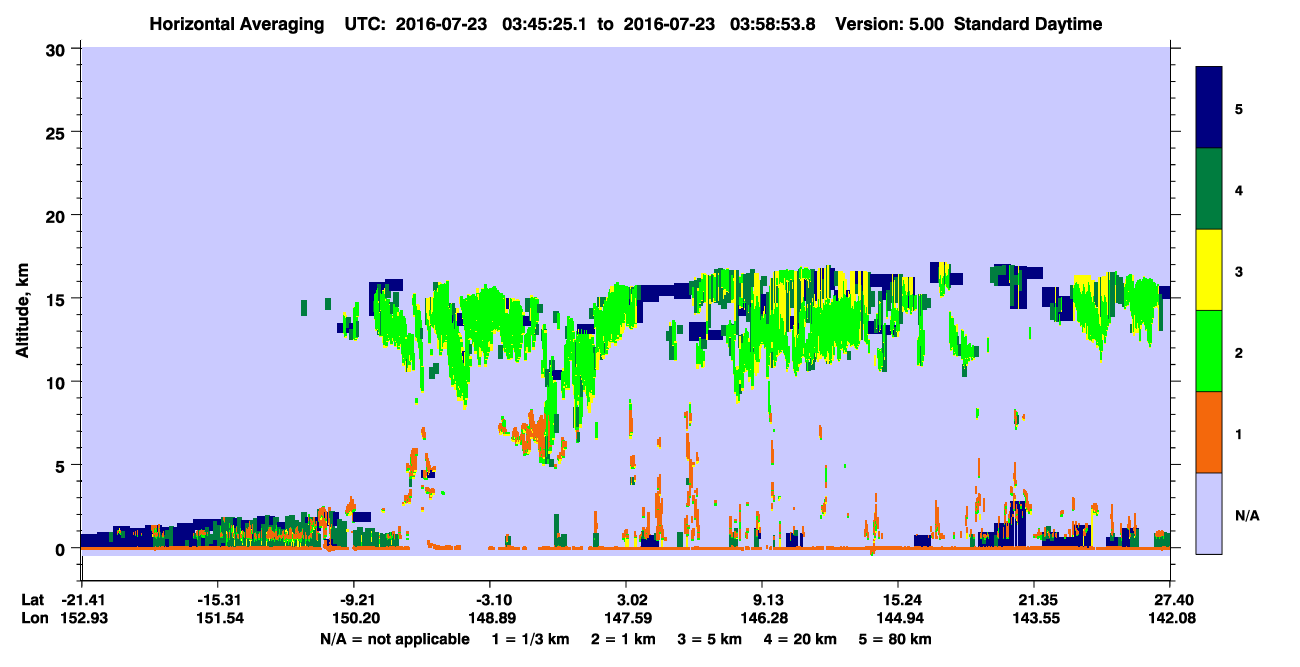The width and height of the screenshot is (1300, 667).
Task: Click the '3 = 5 km' legend text
Action: click(x=709, y=639)
